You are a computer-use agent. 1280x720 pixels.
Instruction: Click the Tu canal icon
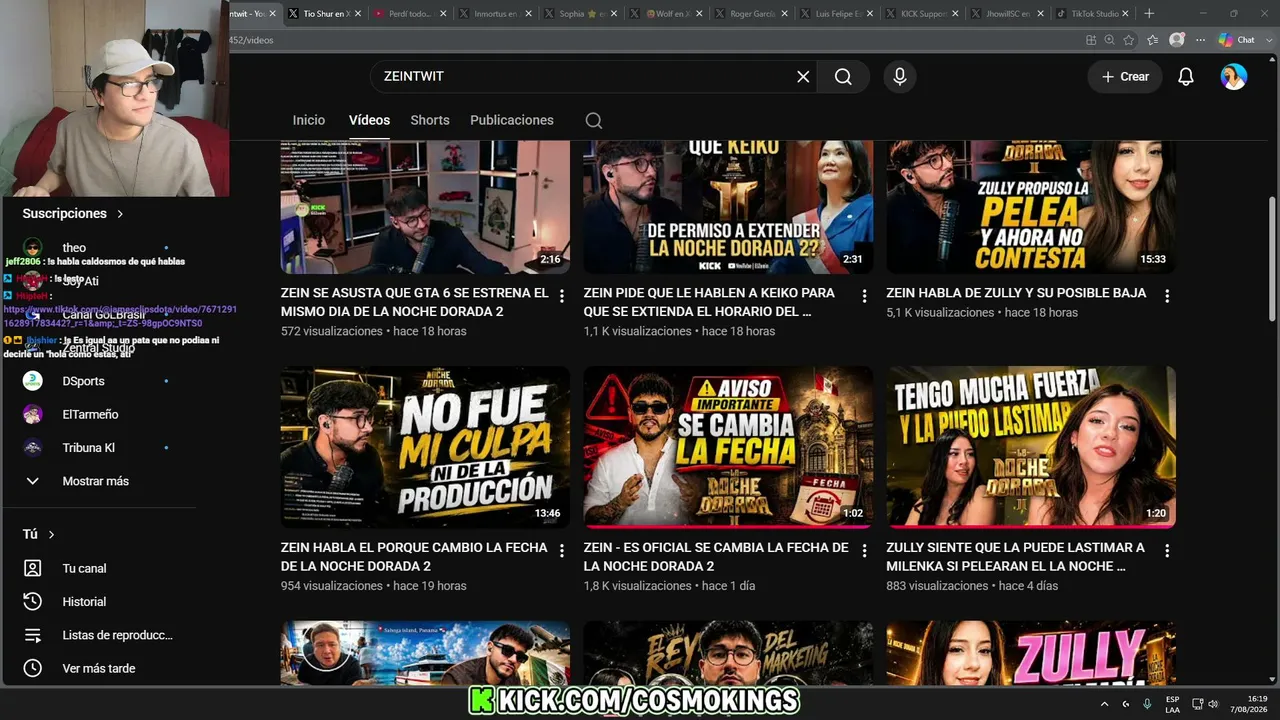click(x=33, y=568)
